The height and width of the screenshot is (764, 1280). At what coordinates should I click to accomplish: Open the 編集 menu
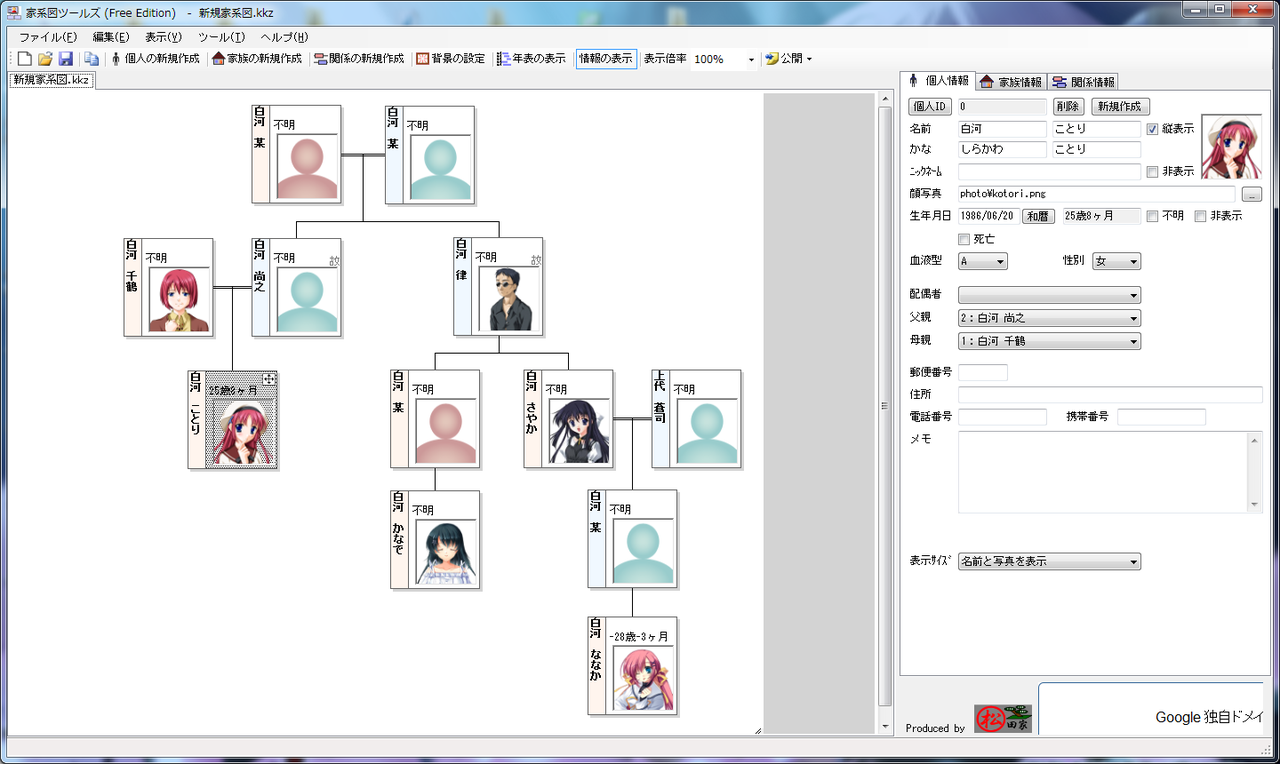click(x=111, y=37)
